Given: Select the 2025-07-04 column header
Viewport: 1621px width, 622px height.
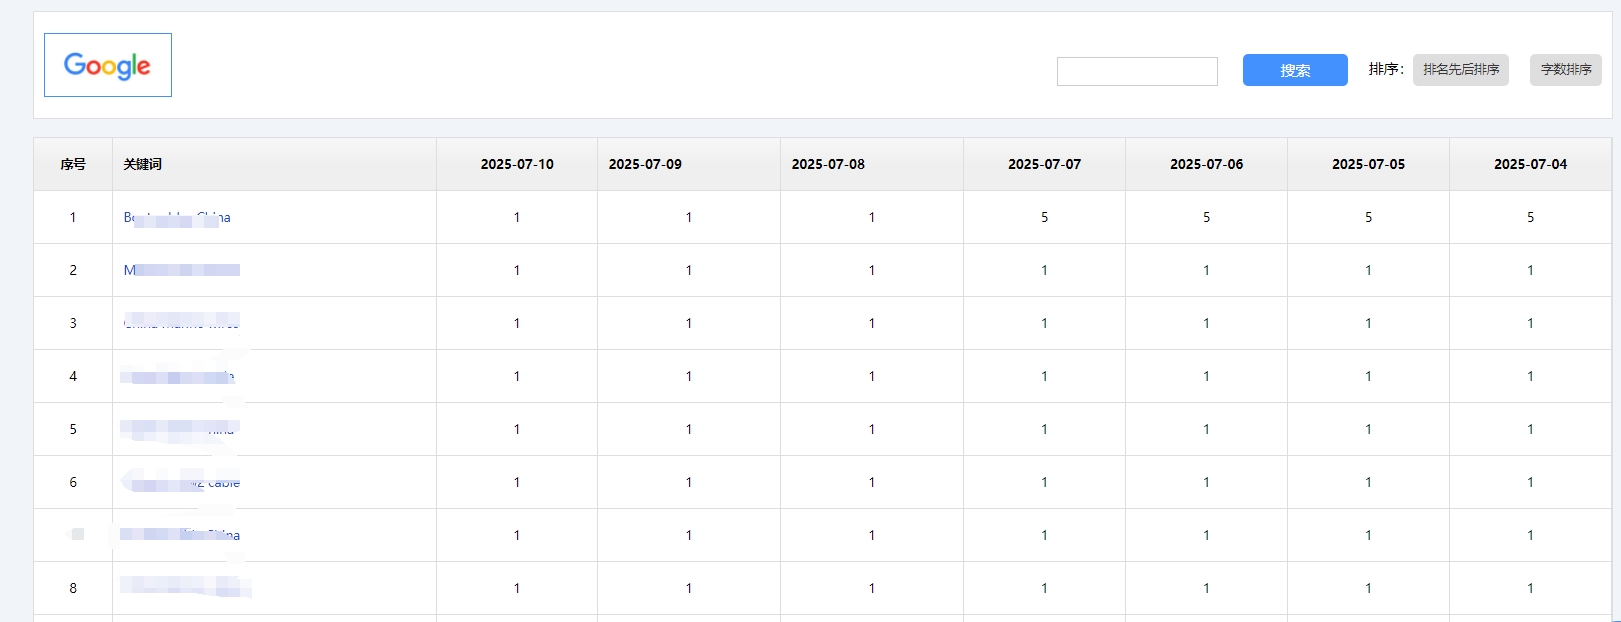Looking at the screenshot, I should (x=1530, y=164).
